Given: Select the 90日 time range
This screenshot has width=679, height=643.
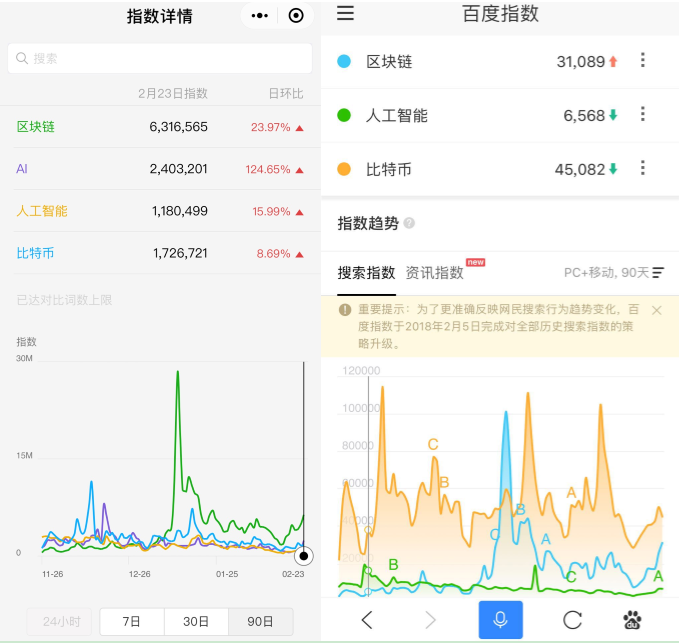Looking at the screenshot, I should click(260, 621).
